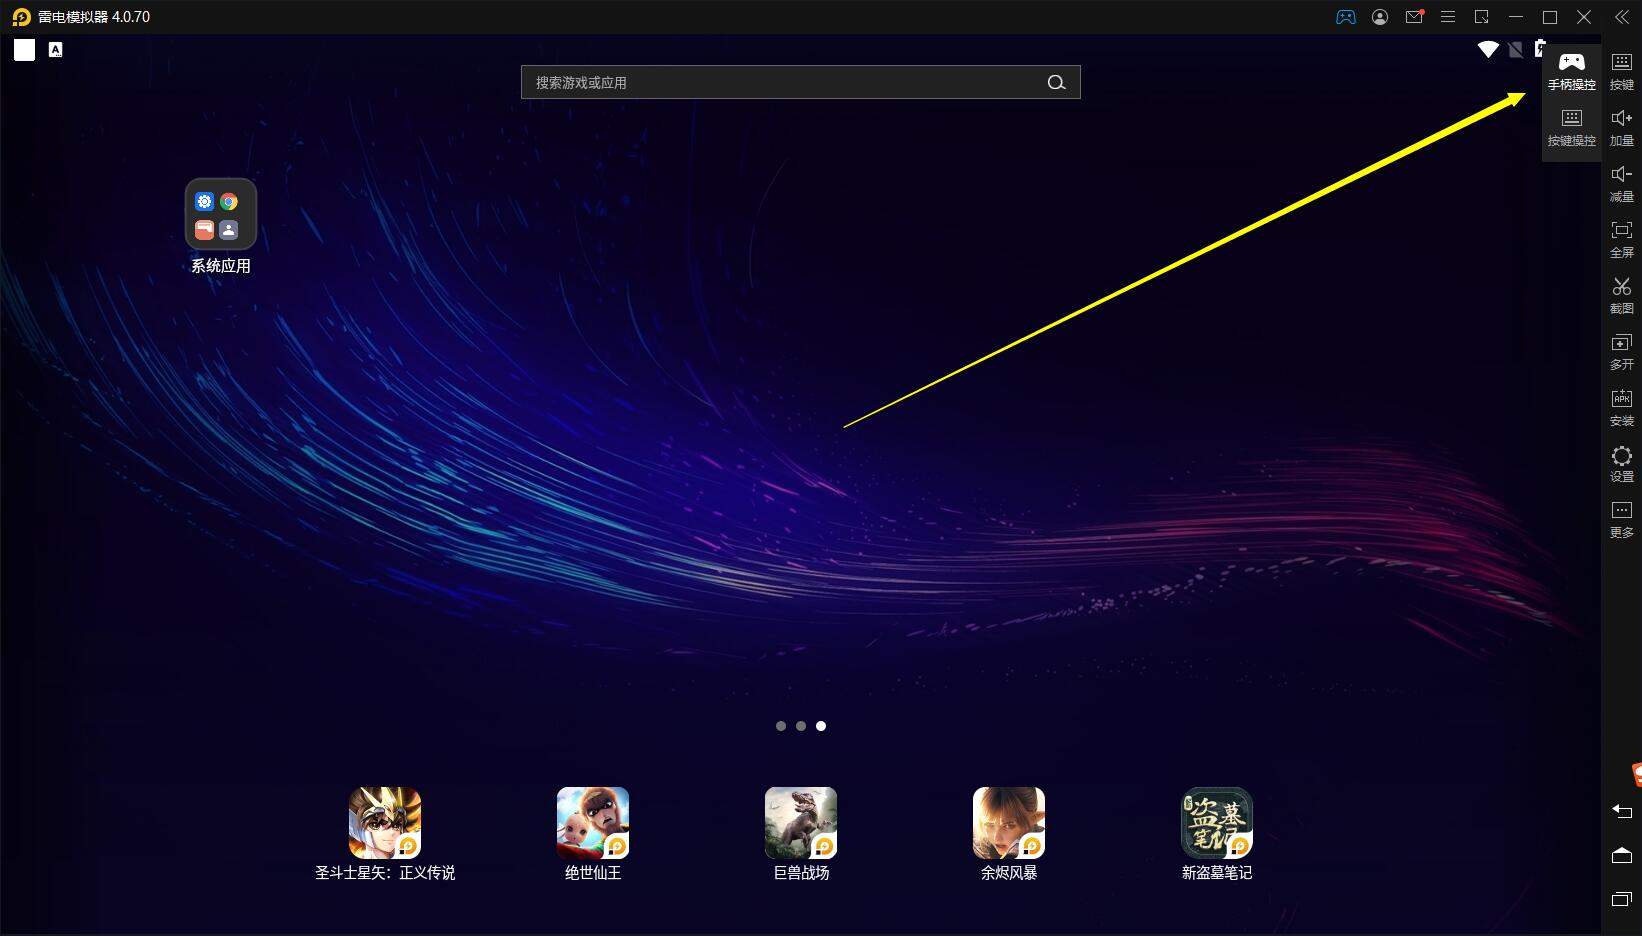Viewport: 1642px width, 936px height.
Task: Collapse the right sidebar with double-chevron icon
Action: [1622, 17]
